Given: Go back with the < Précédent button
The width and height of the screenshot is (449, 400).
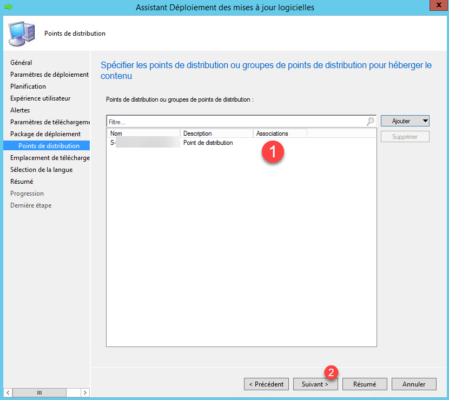Looking at the screenshot, I should pos(266,384).
